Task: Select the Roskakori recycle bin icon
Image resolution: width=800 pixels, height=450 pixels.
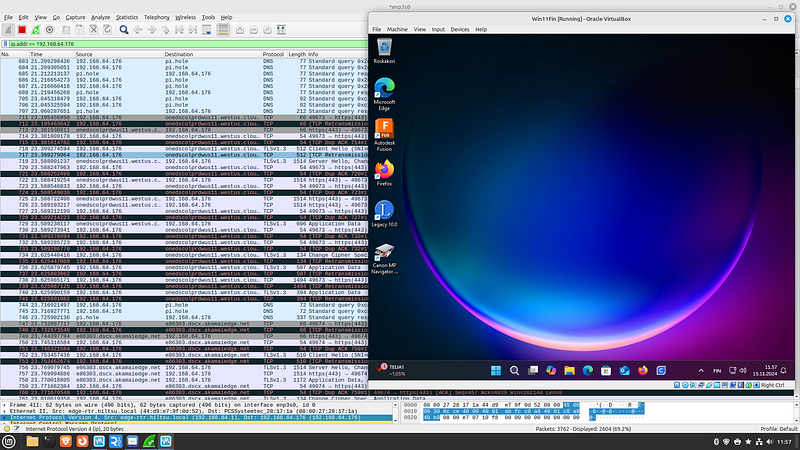Action: pyautogui.click(x=384, y=51)
